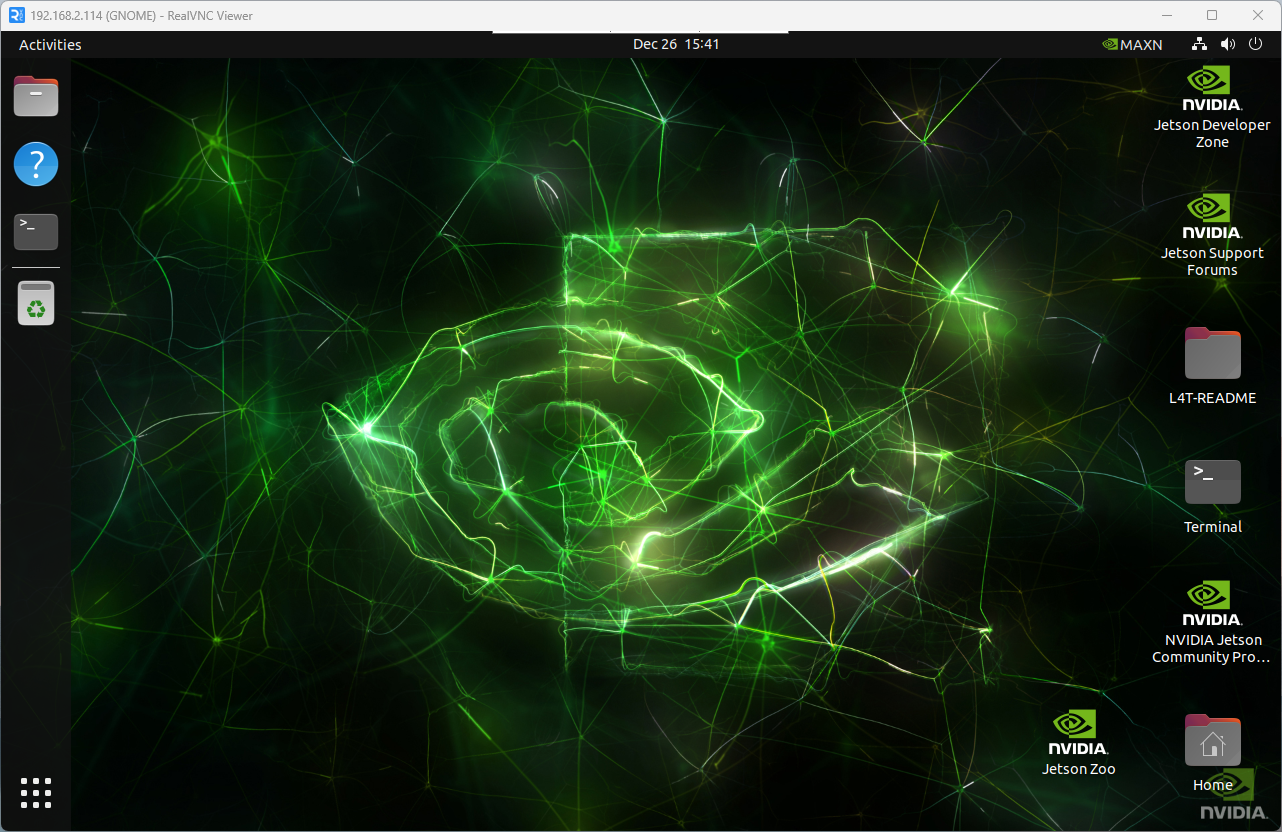Click the volume icon in the top bar
Screen dimensions: 1282x832
click(x=1228, y=44)
